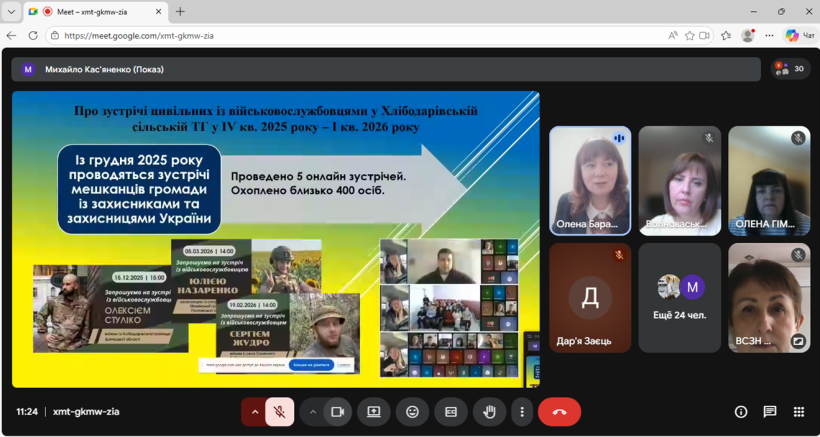Click muted mic icon on Волноваськ tile
The image size is (820, 437).
coord(709,138)
